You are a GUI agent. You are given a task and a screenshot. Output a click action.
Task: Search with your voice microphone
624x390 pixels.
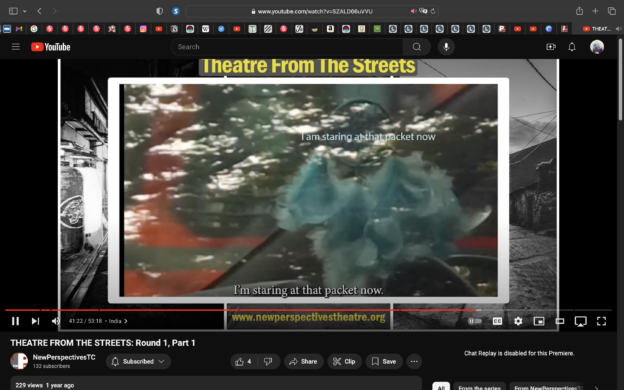[446, 47]
